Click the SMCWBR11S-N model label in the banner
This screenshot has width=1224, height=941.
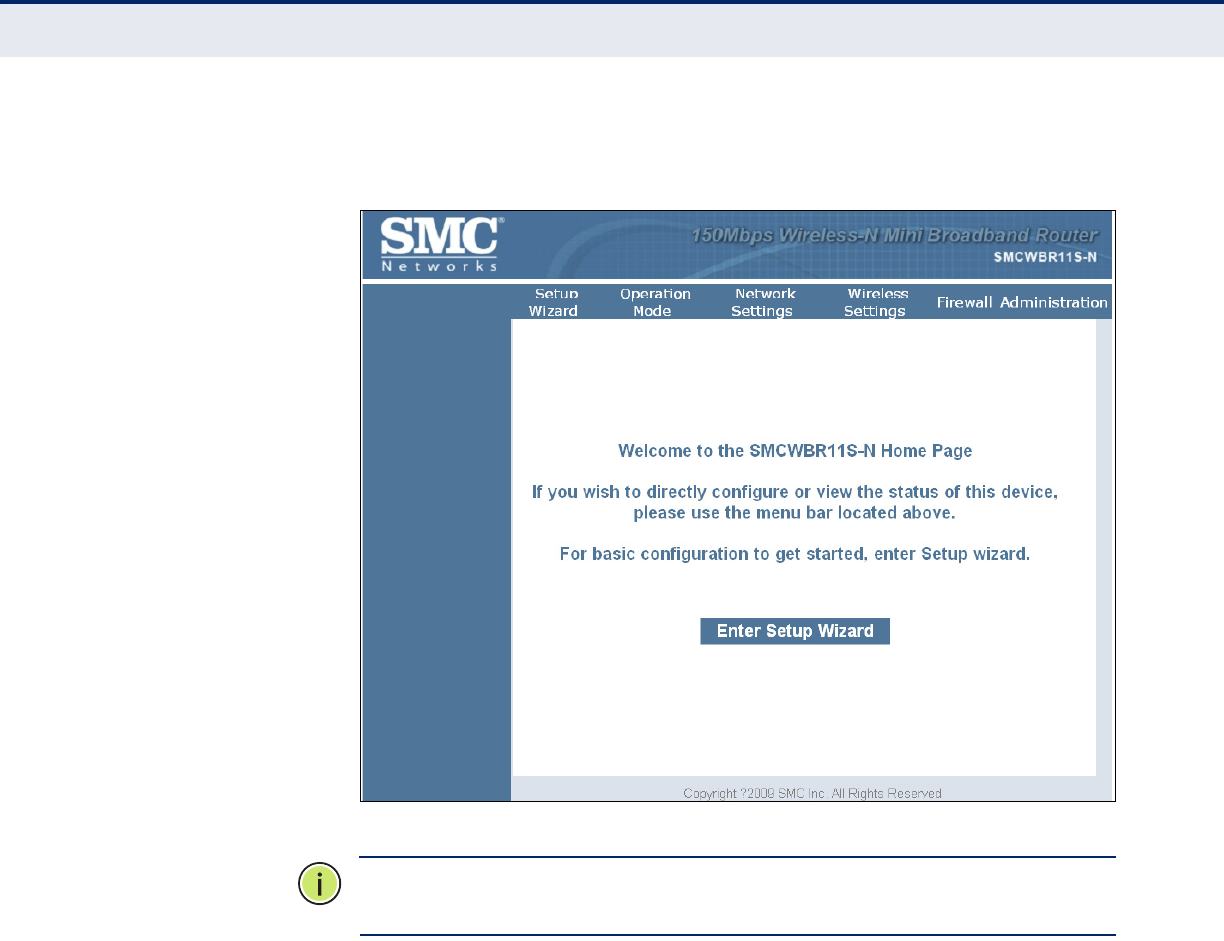coord(1045,257)
